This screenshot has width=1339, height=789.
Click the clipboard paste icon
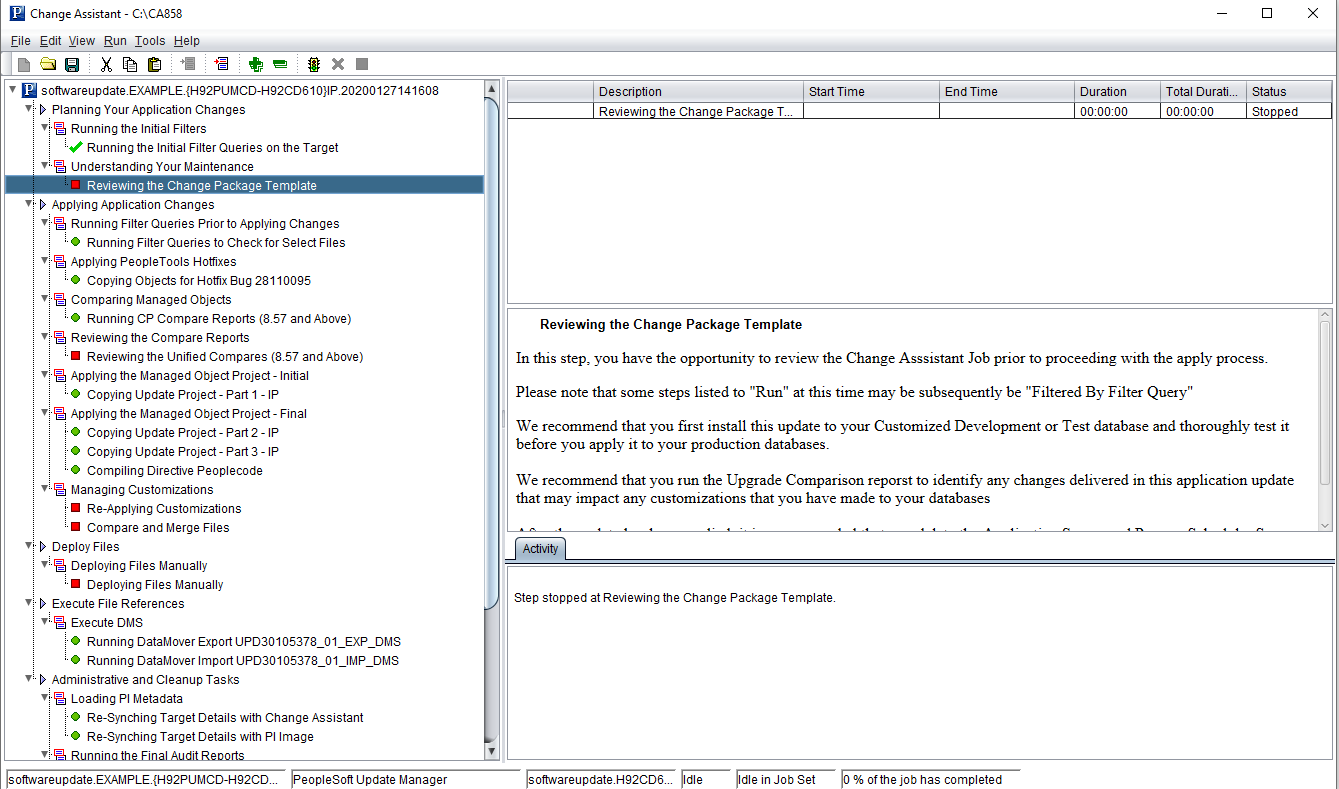click(x=154, y=65)
